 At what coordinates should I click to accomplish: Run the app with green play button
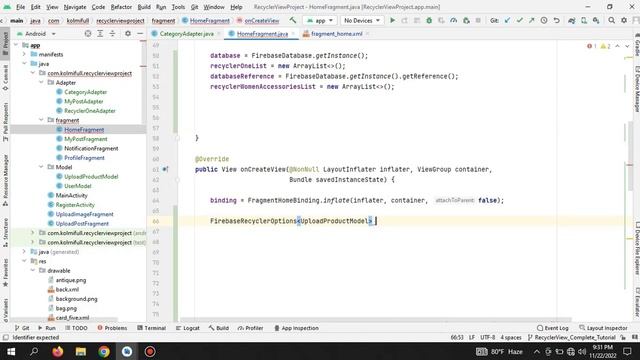[x=392, y=20]
